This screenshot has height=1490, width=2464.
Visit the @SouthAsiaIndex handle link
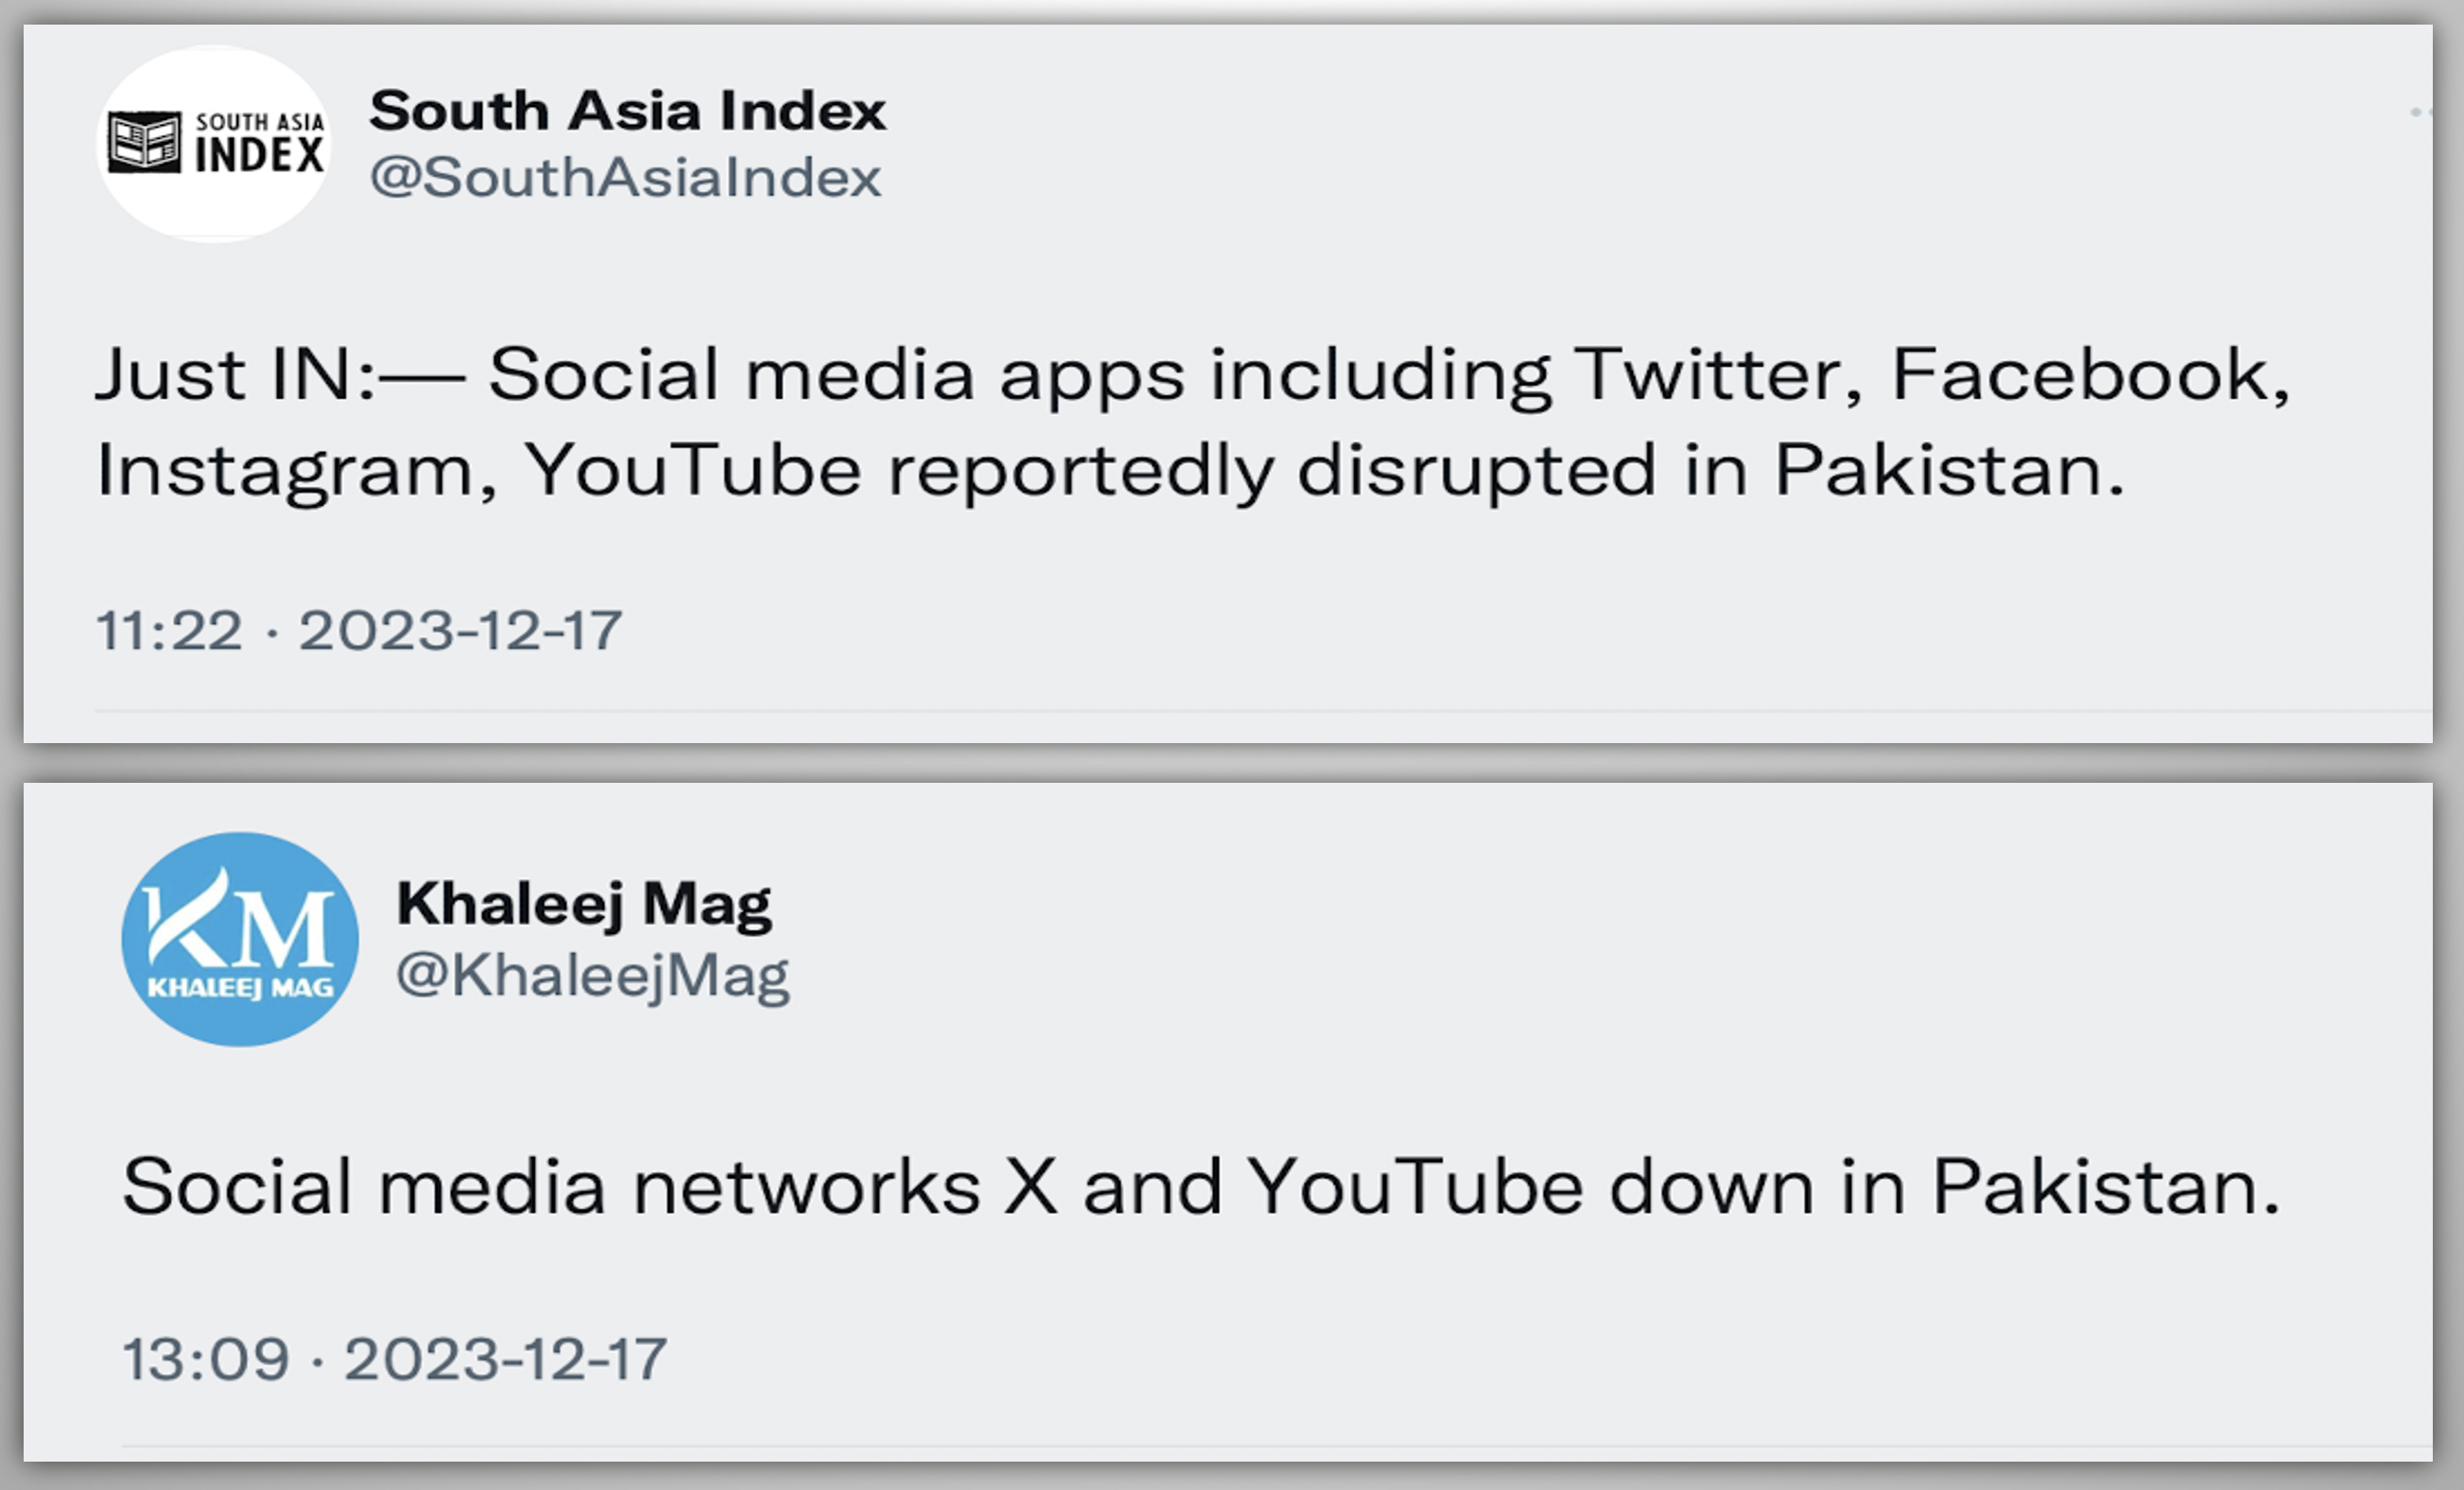click(625, 178)
